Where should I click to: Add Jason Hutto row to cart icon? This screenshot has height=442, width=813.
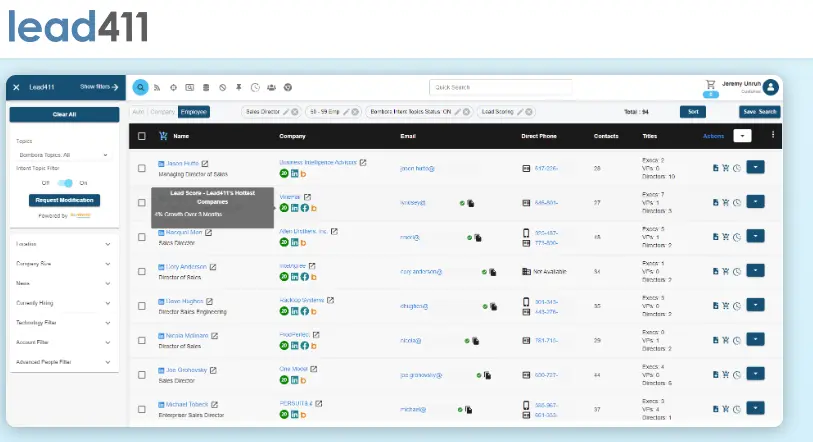click(726, 168)
